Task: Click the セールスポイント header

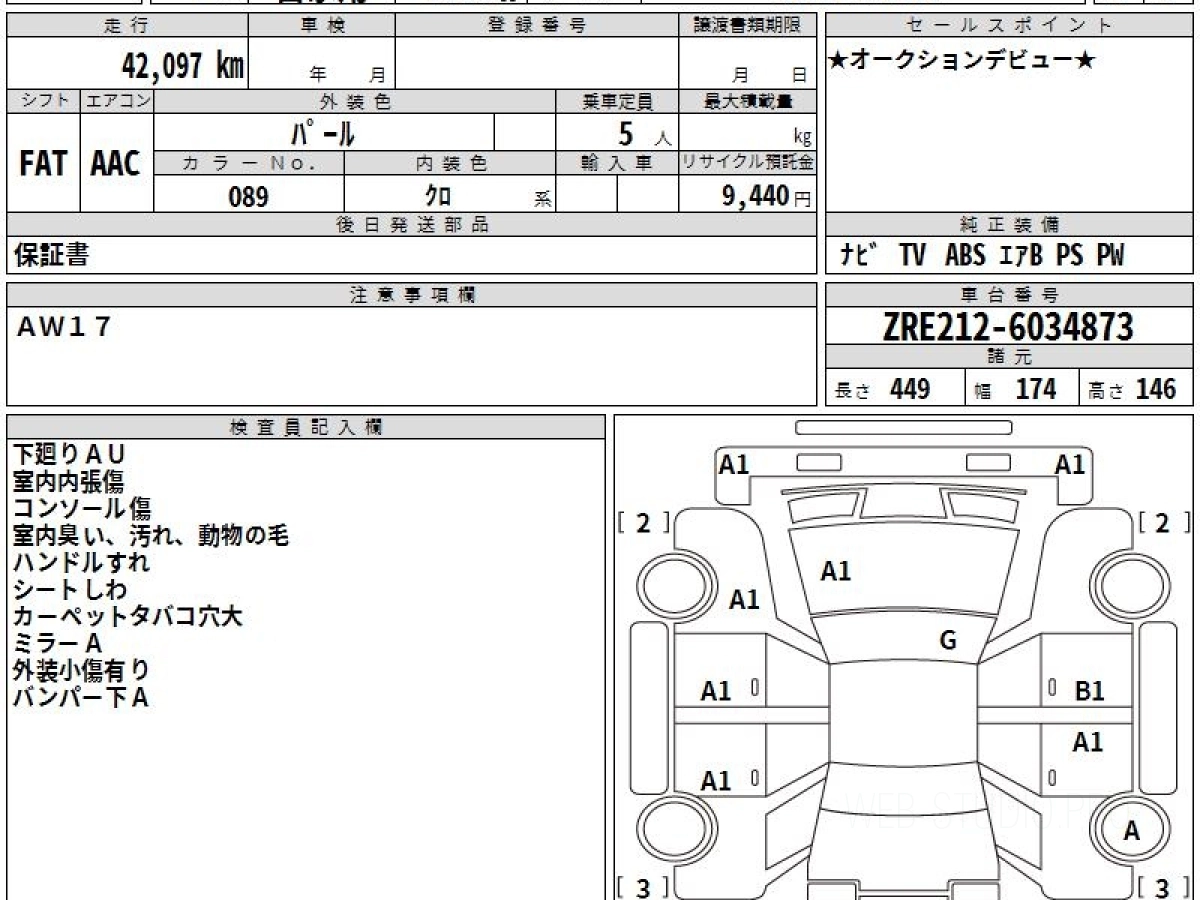Action: tap(1010, 26)
